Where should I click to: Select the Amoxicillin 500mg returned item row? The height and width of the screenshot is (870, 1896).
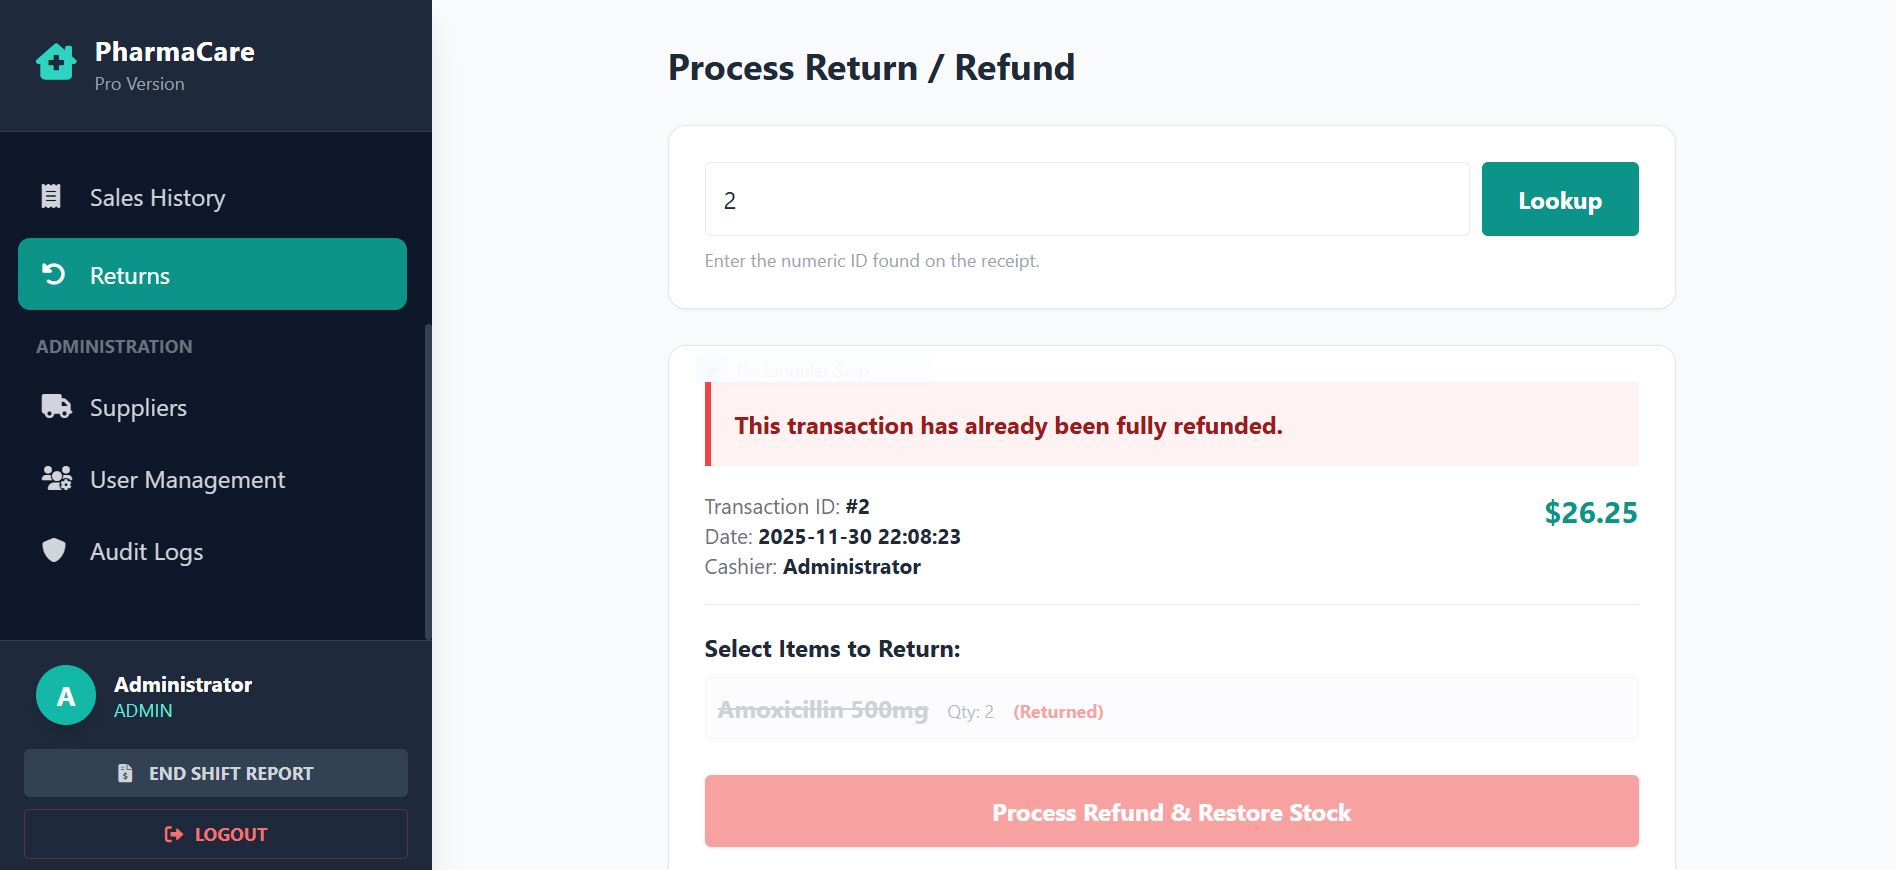[x=1171, y=708]
